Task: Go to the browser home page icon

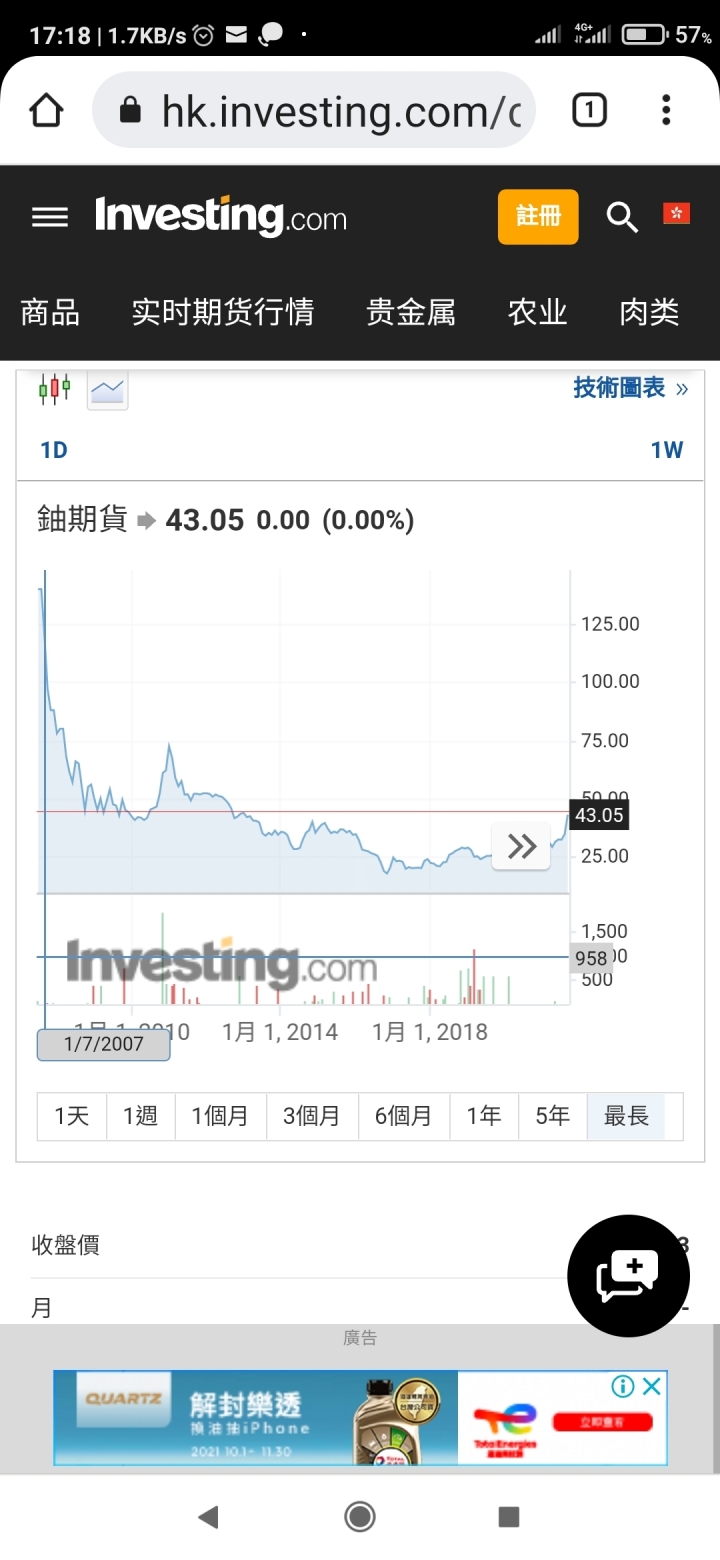Action: 47,110
